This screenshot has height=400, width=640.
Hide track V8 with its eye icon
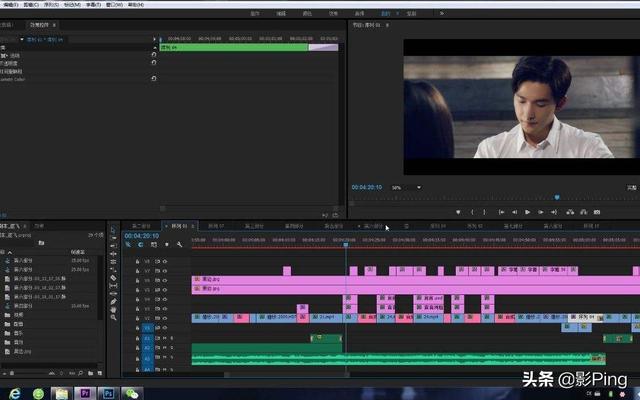[x=165, y=261]
